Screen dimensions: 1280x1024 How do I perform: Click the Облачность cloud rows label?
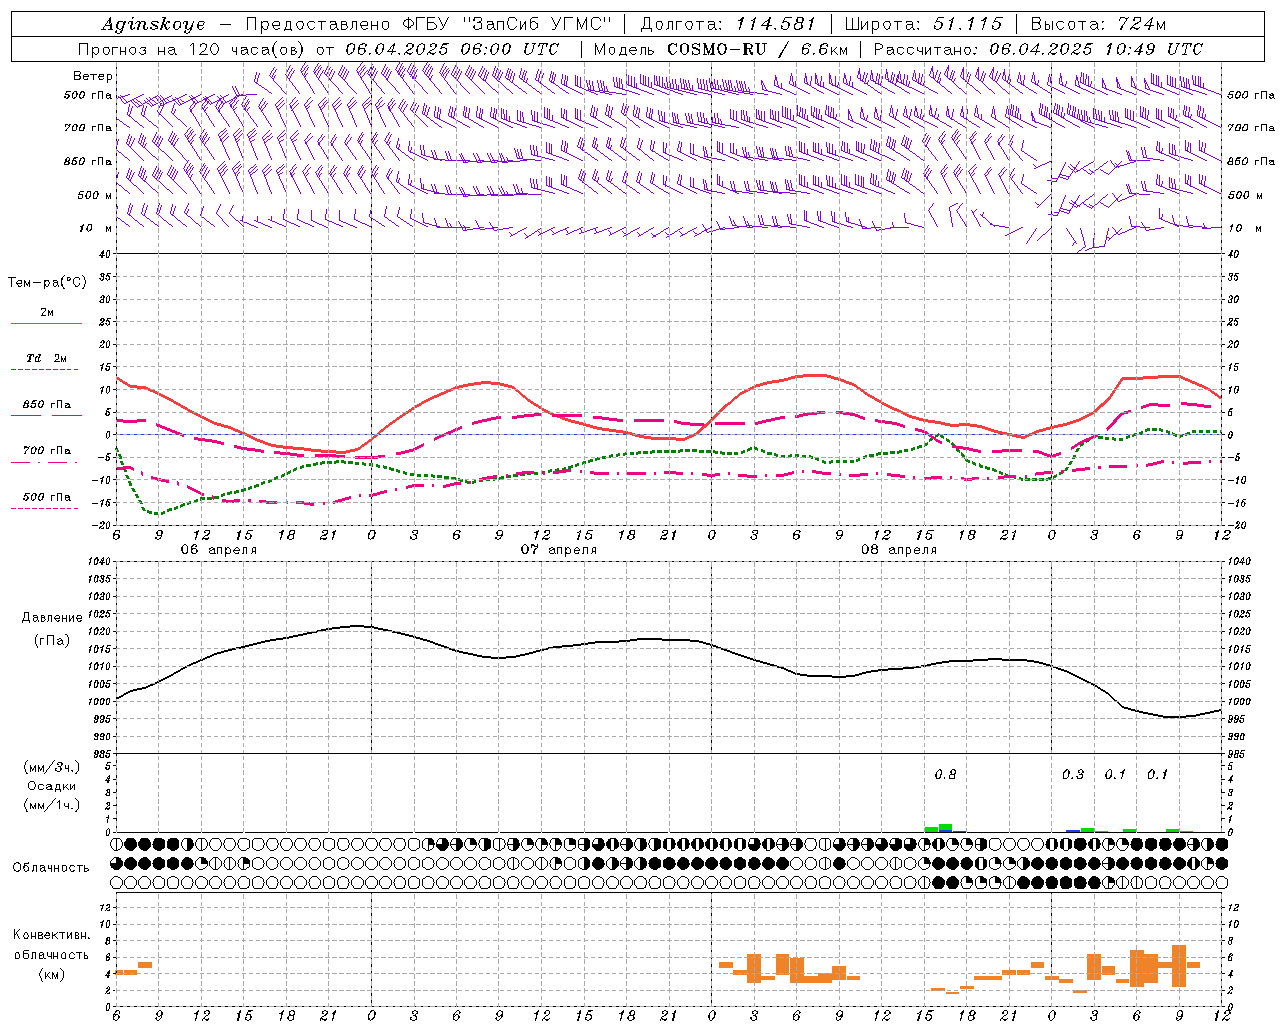[51, 868]
